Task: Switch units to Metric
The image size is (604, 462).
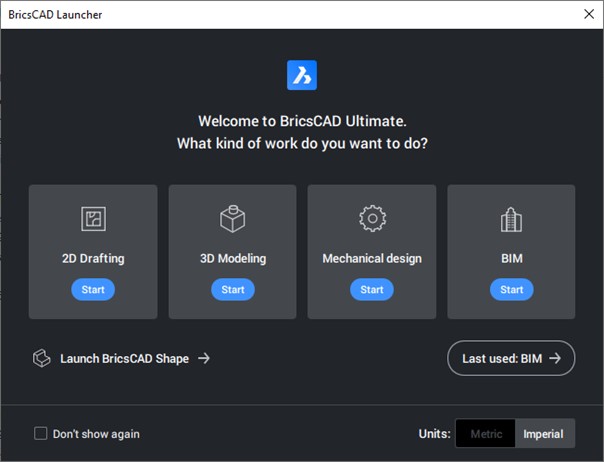Action: click(x=486, y=433)
